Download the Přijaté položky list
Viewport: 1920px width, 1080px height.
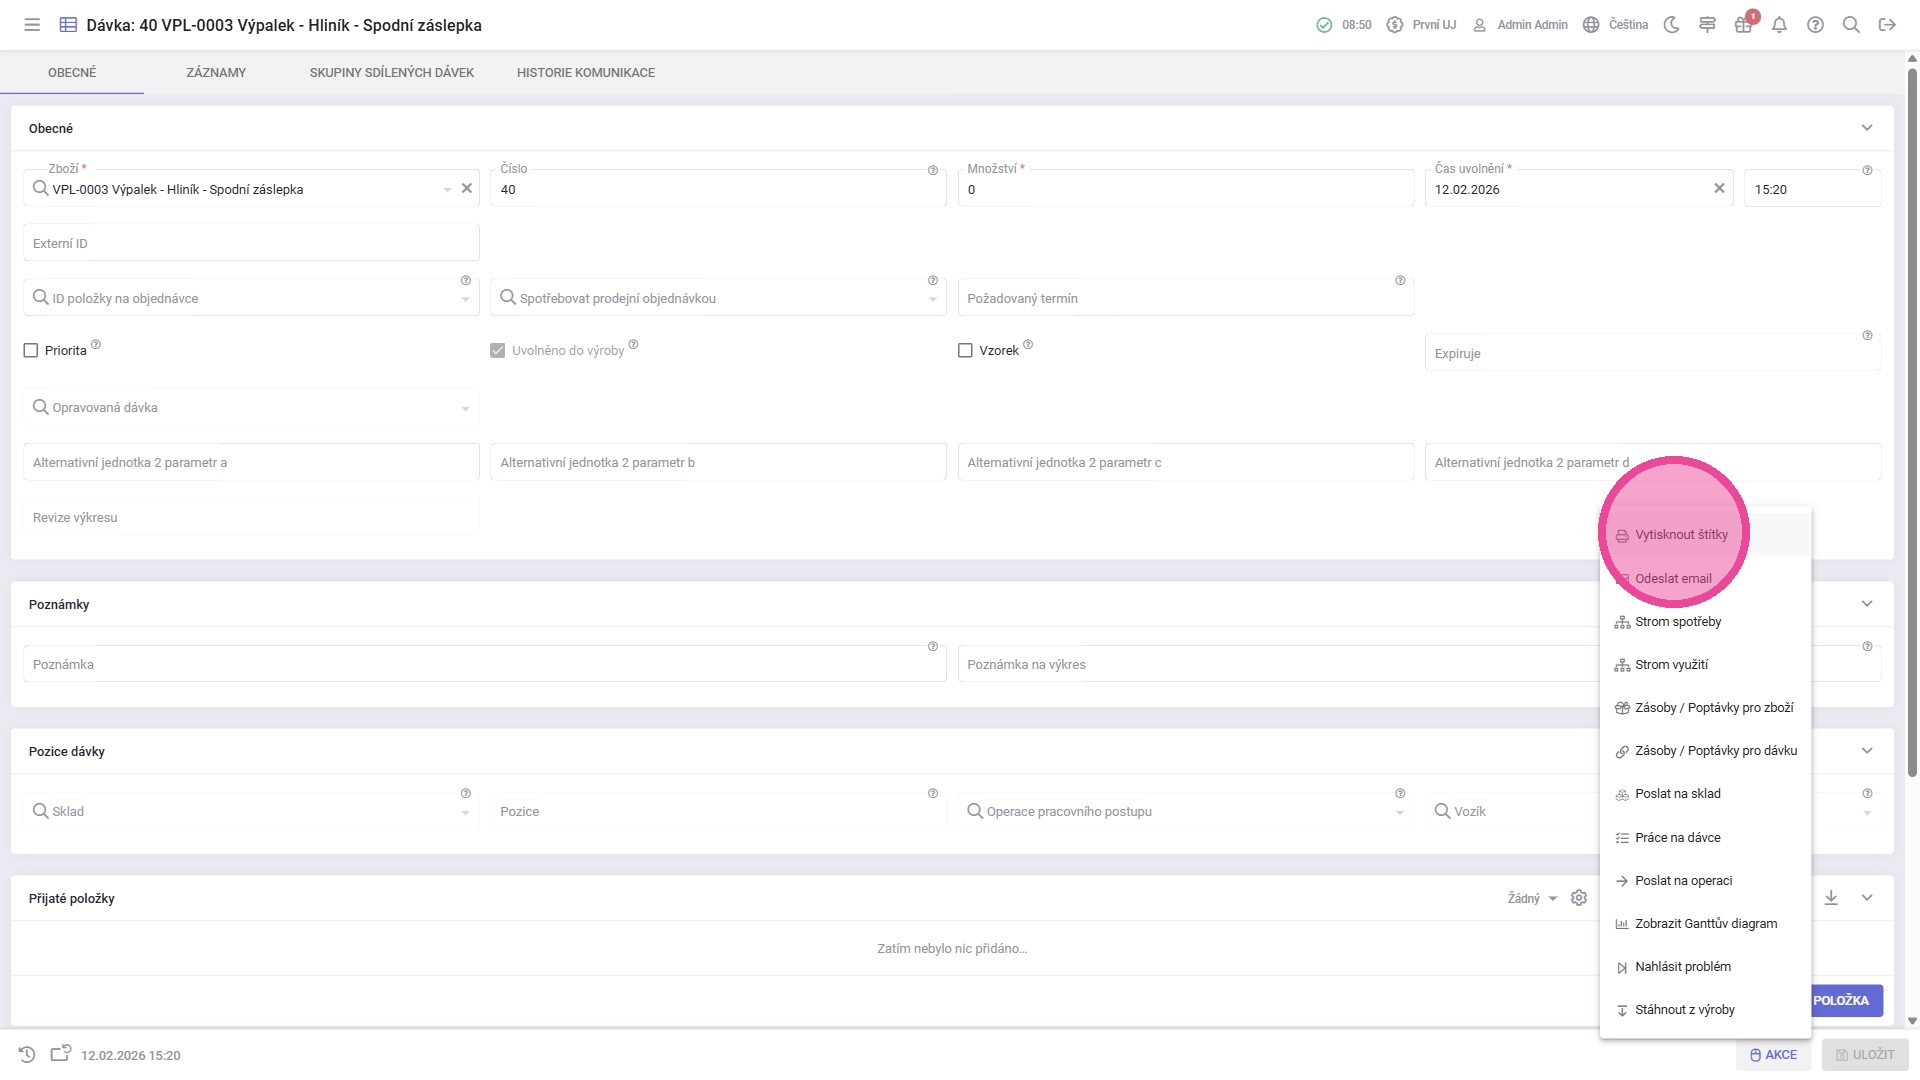1831,898
